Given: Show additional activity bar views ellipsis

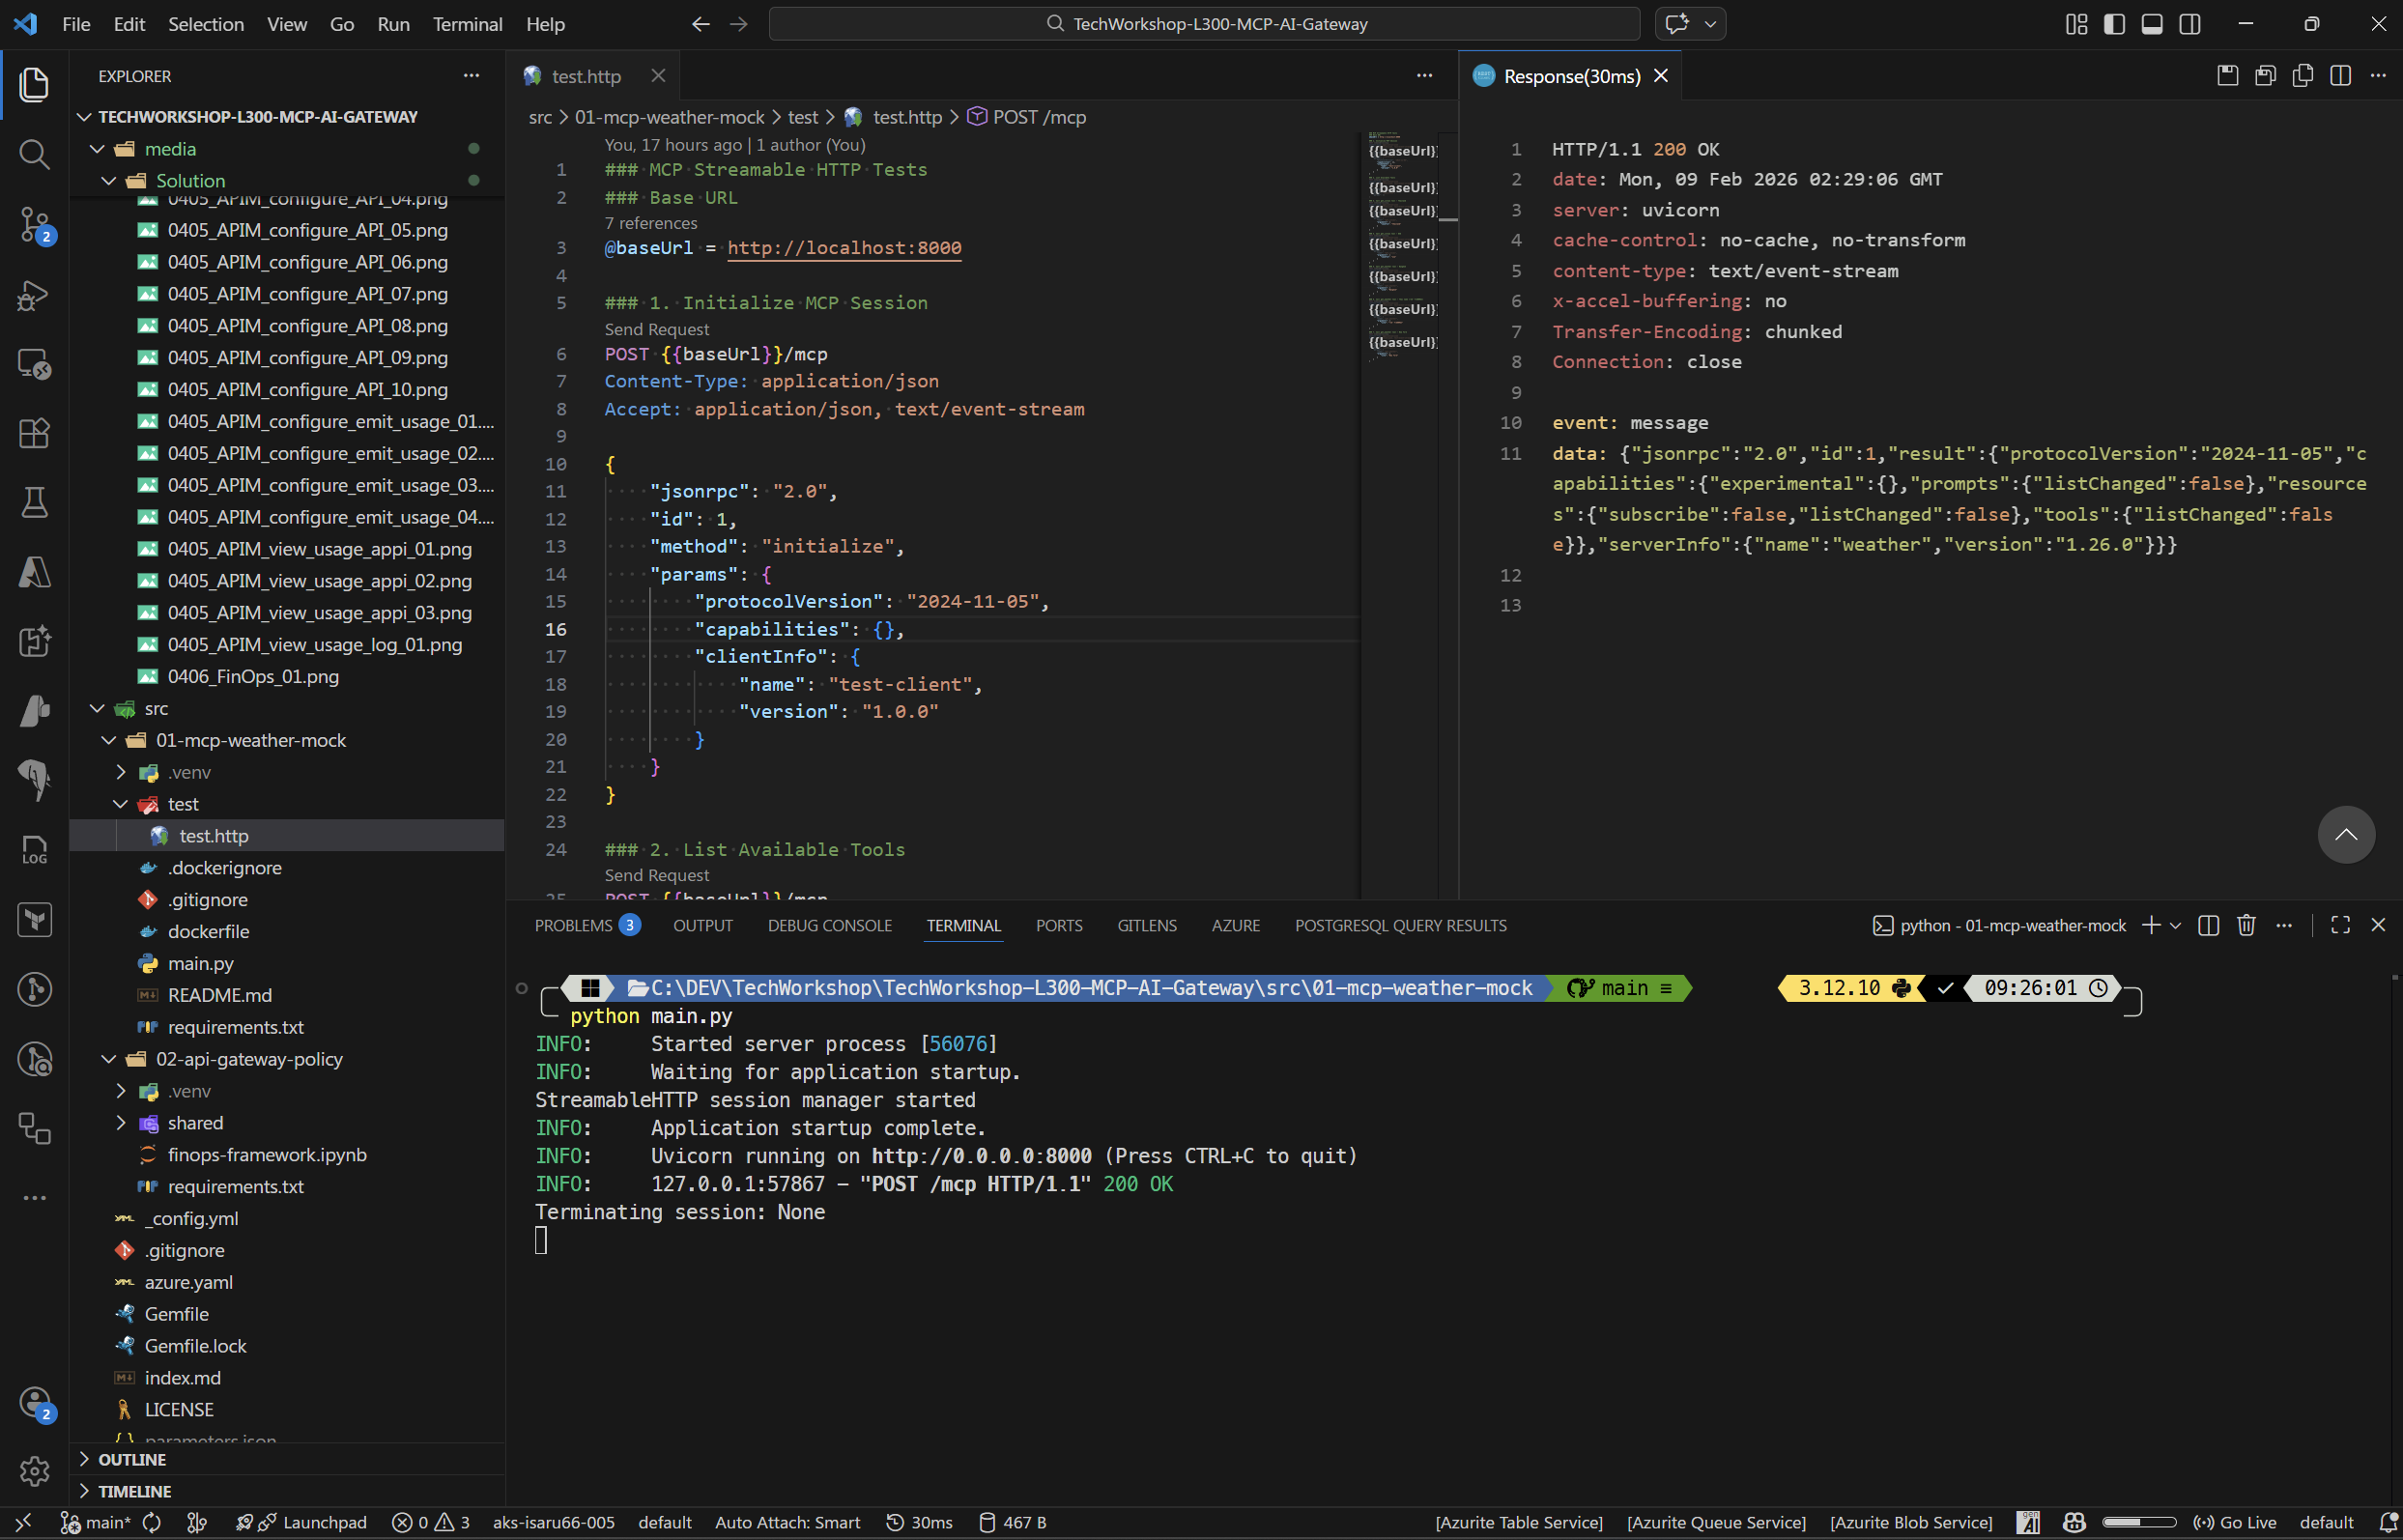Looking at the screenshot, I should point(34,1197).
